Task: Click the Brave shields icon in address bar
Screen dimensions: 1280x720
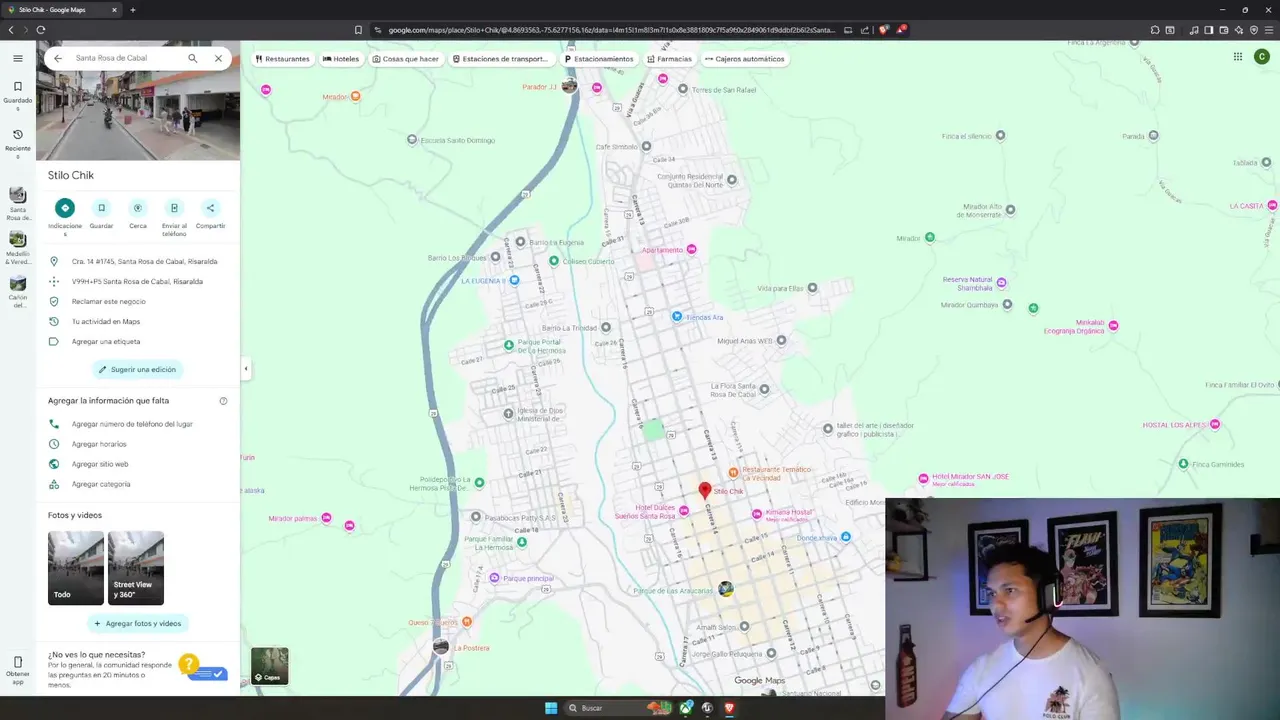Action: (884, 30)
